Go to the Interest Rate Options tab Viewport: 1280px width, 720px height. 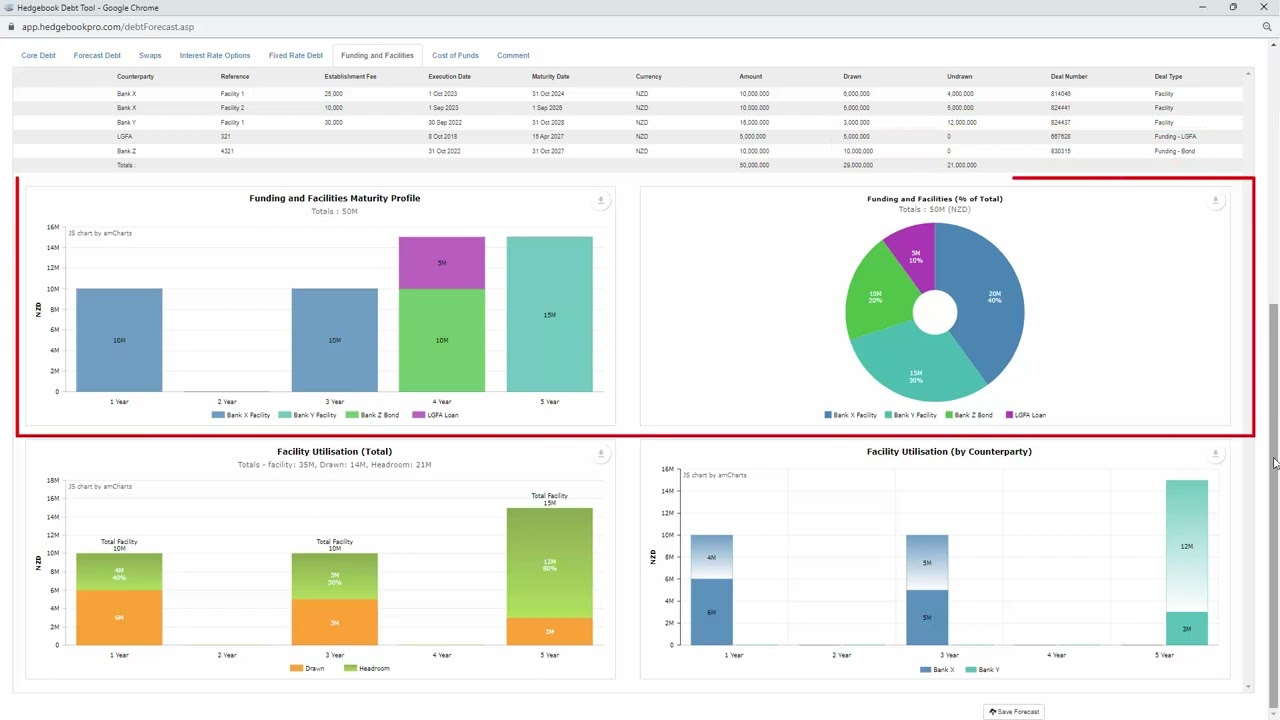click(x=215, y=55)
